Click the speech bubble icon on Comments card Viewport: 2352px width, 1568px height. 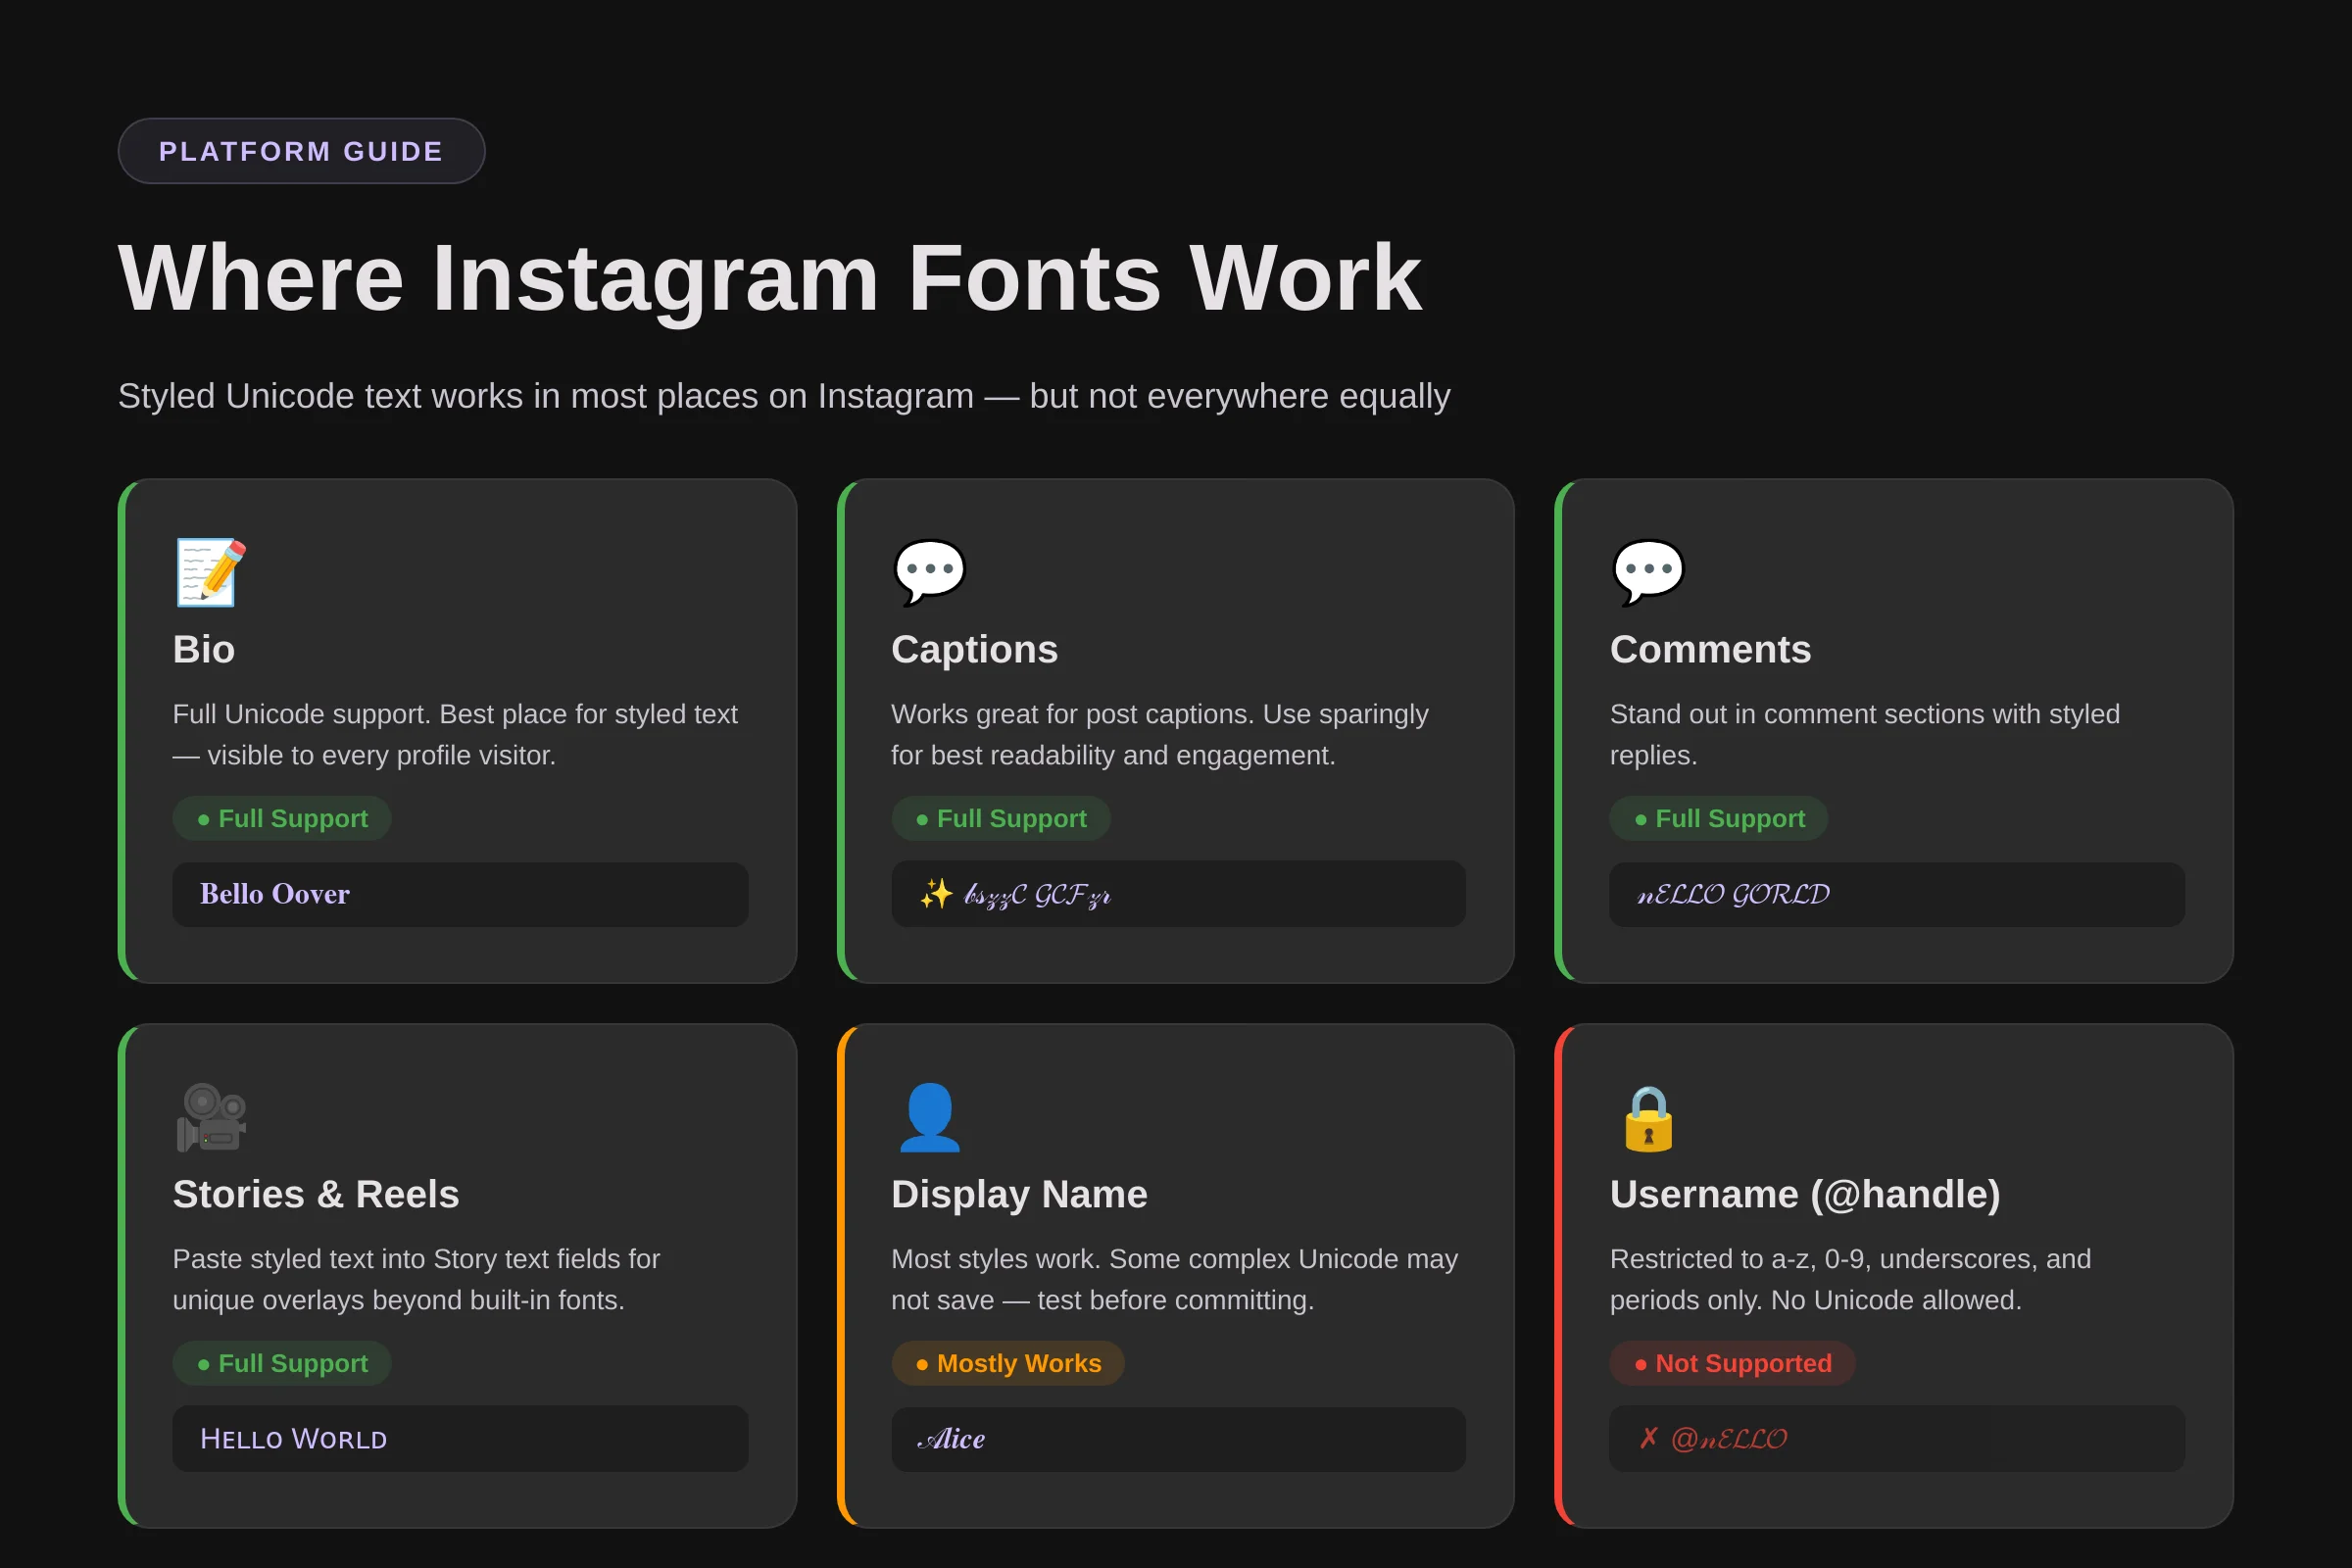click(x=1648, y=572)
